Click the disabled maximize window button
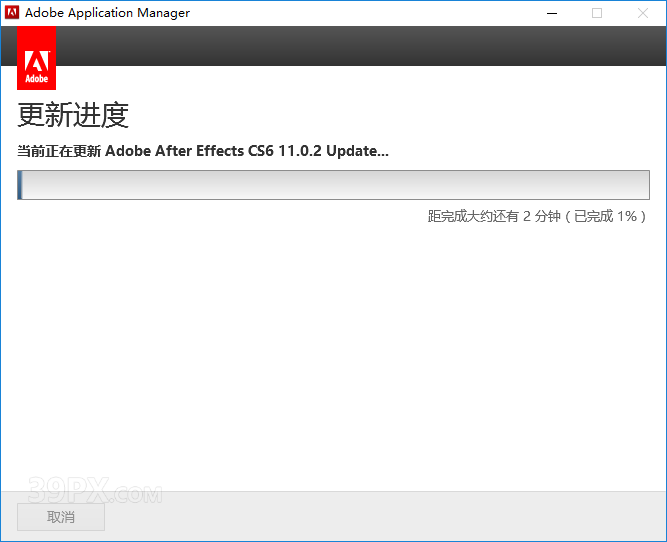The image size is (667, 542). (x=597, y=13)
